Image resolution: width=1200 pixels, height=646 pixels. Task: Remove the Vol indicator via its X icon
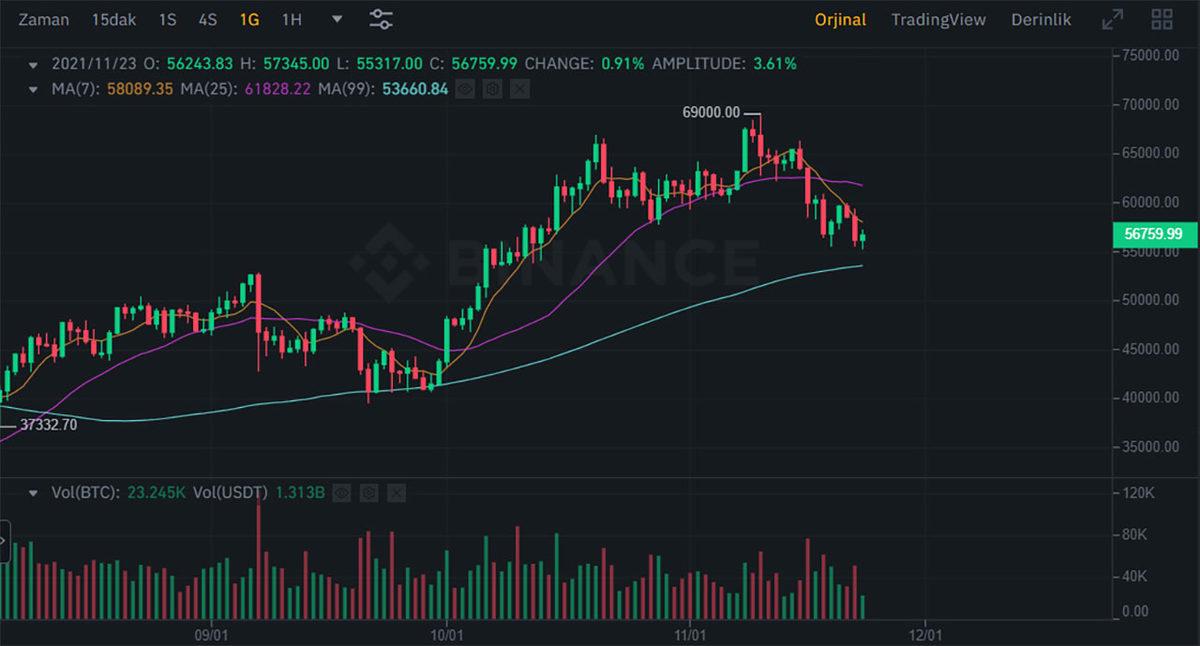(x=396, y=492)
